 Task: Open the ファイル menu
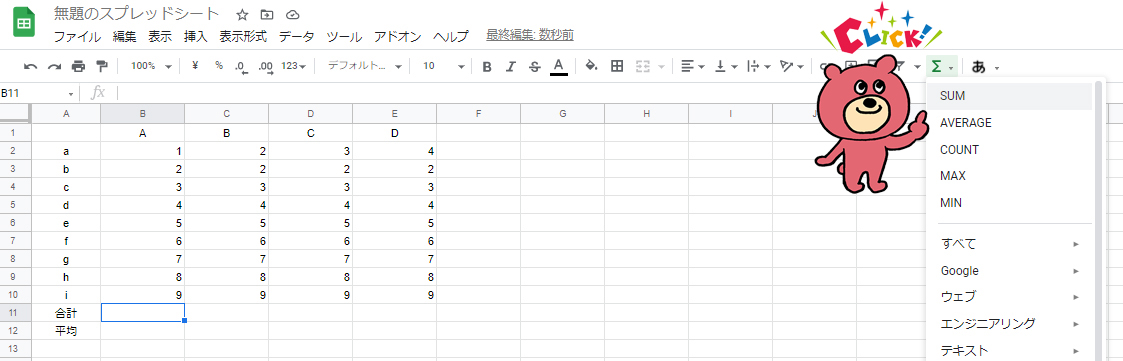coord(77,37)
